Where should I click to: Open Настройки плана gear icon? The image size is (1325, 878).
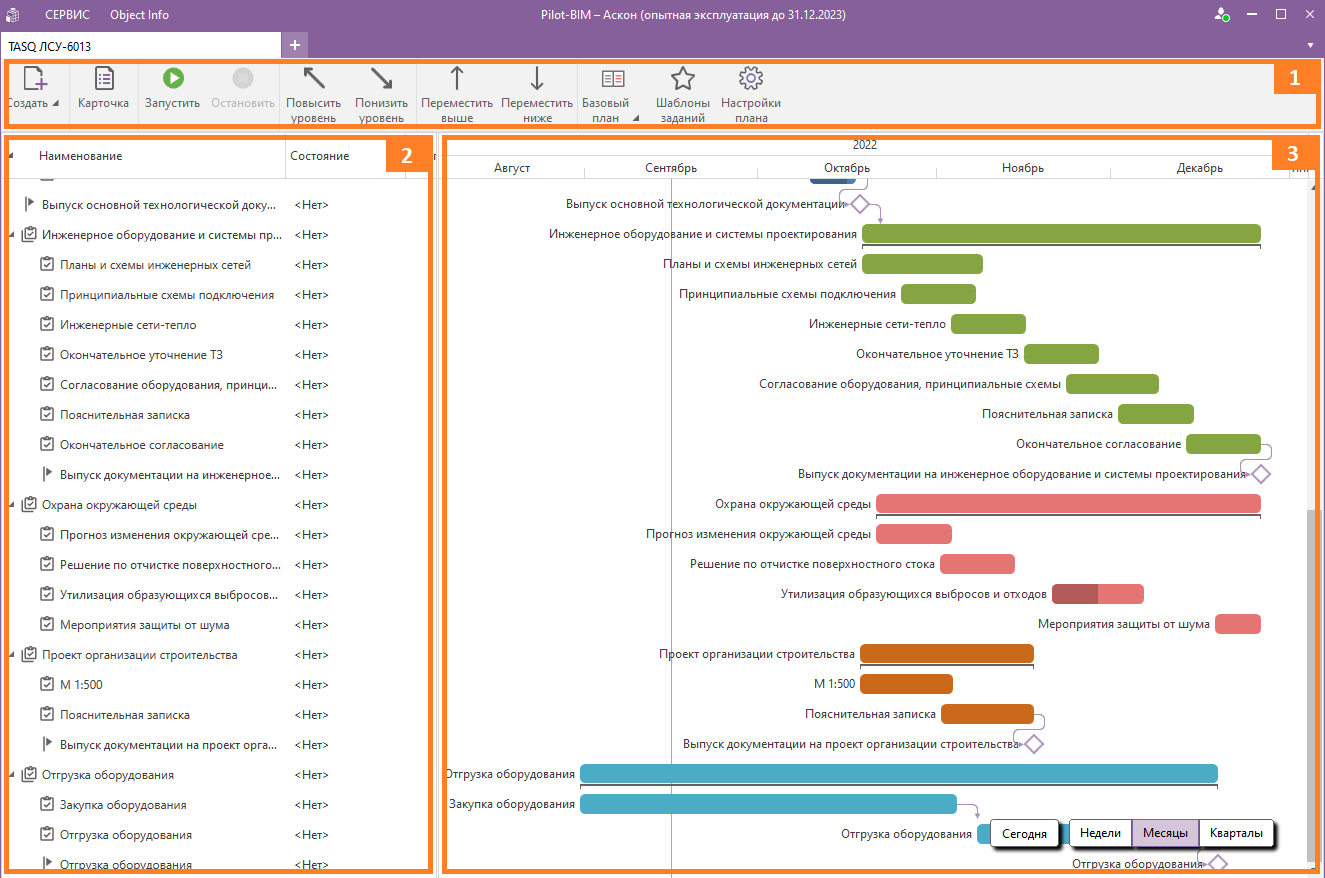[750, 80]
